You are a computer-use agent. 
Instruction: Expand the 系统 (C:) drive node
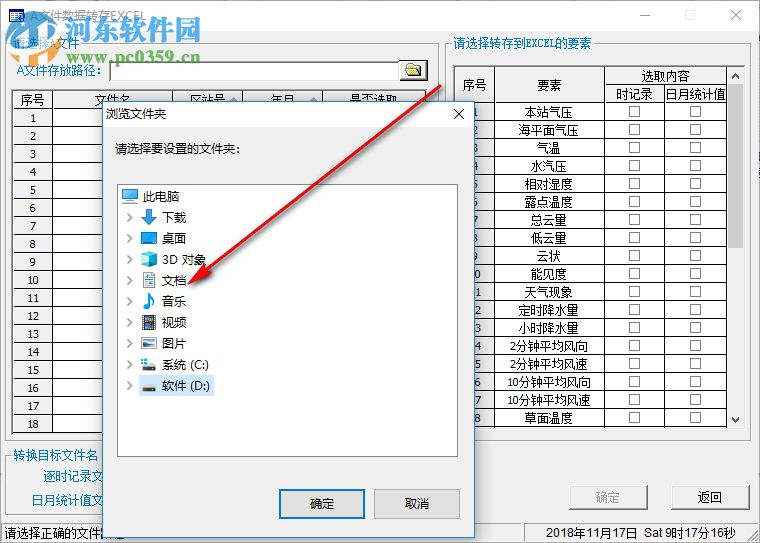point(129,365)
